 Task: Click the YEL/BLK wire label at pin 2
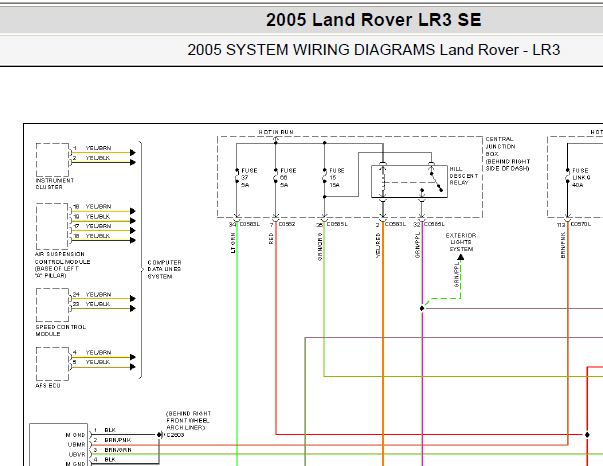98,158
